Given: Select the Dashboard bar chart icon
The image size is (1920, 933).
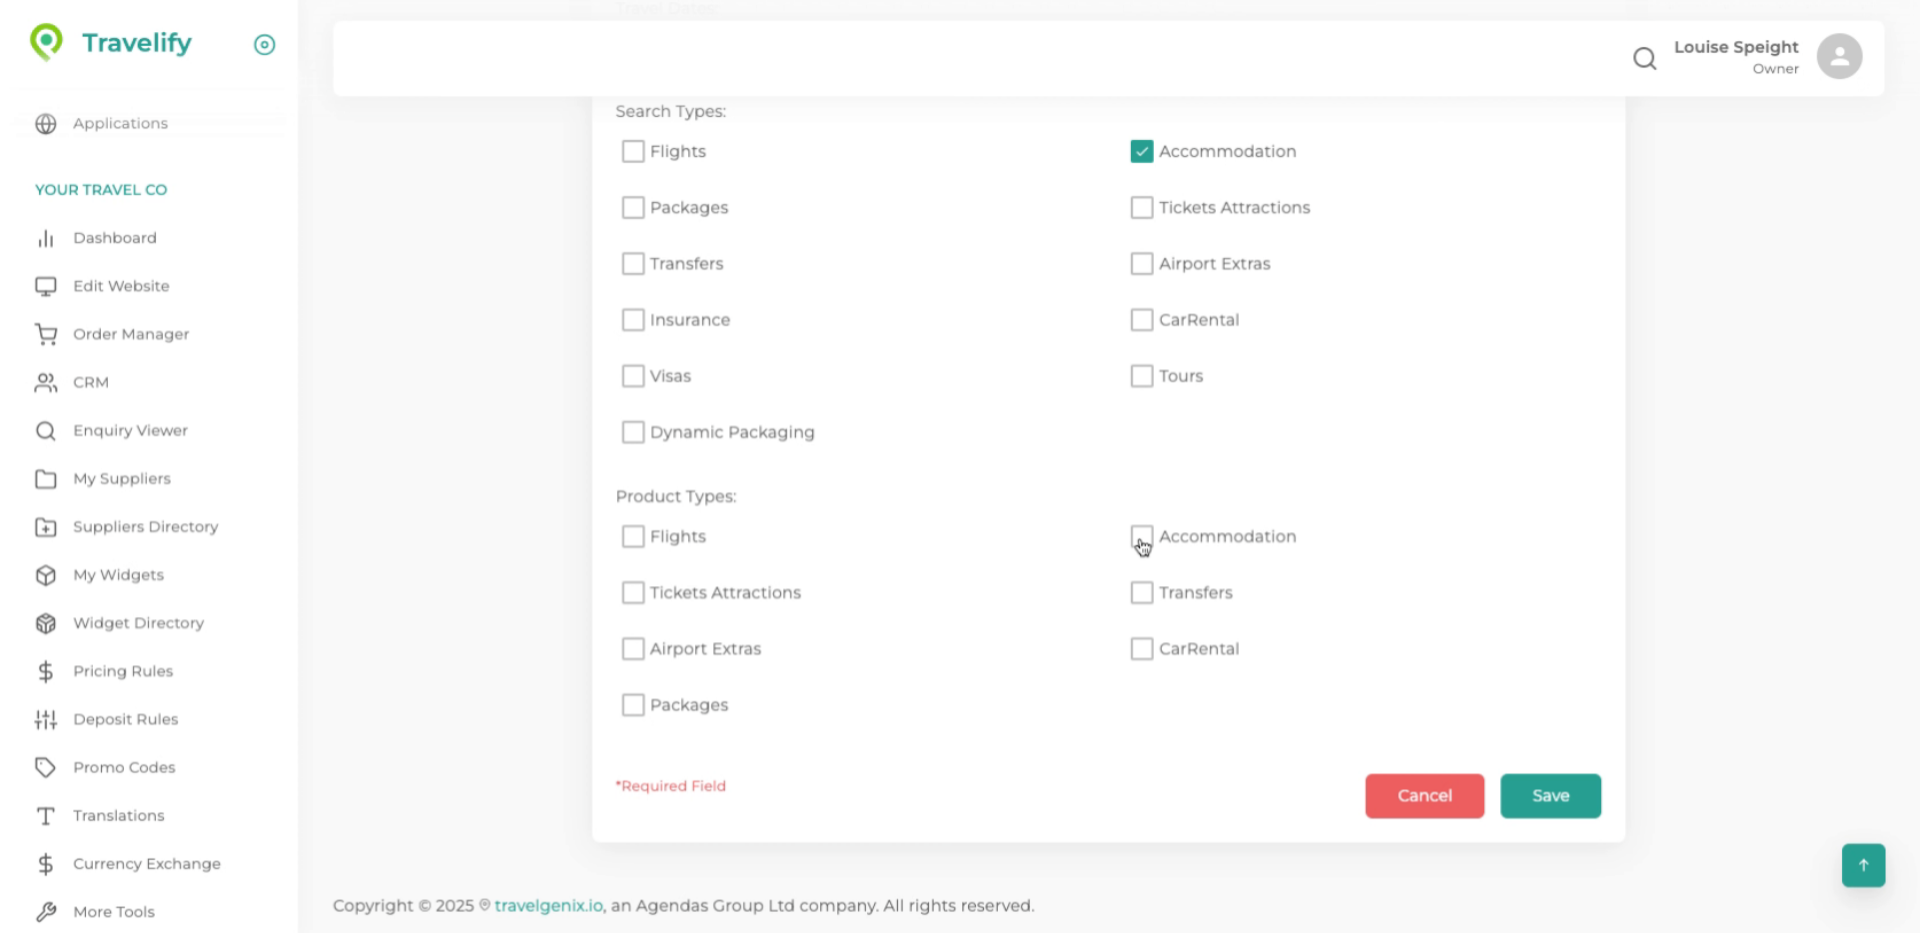Looking at the screenshot, I should (46, 238).
